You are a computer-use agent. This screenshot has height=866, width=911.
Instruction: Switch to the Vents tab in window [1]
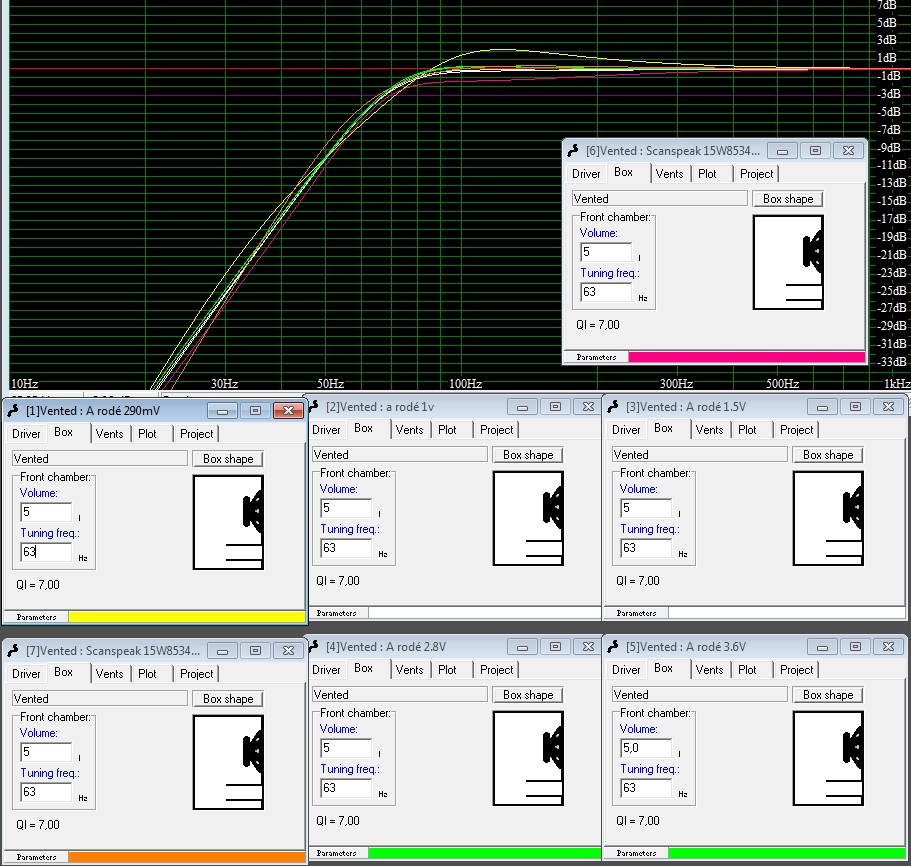110,434
